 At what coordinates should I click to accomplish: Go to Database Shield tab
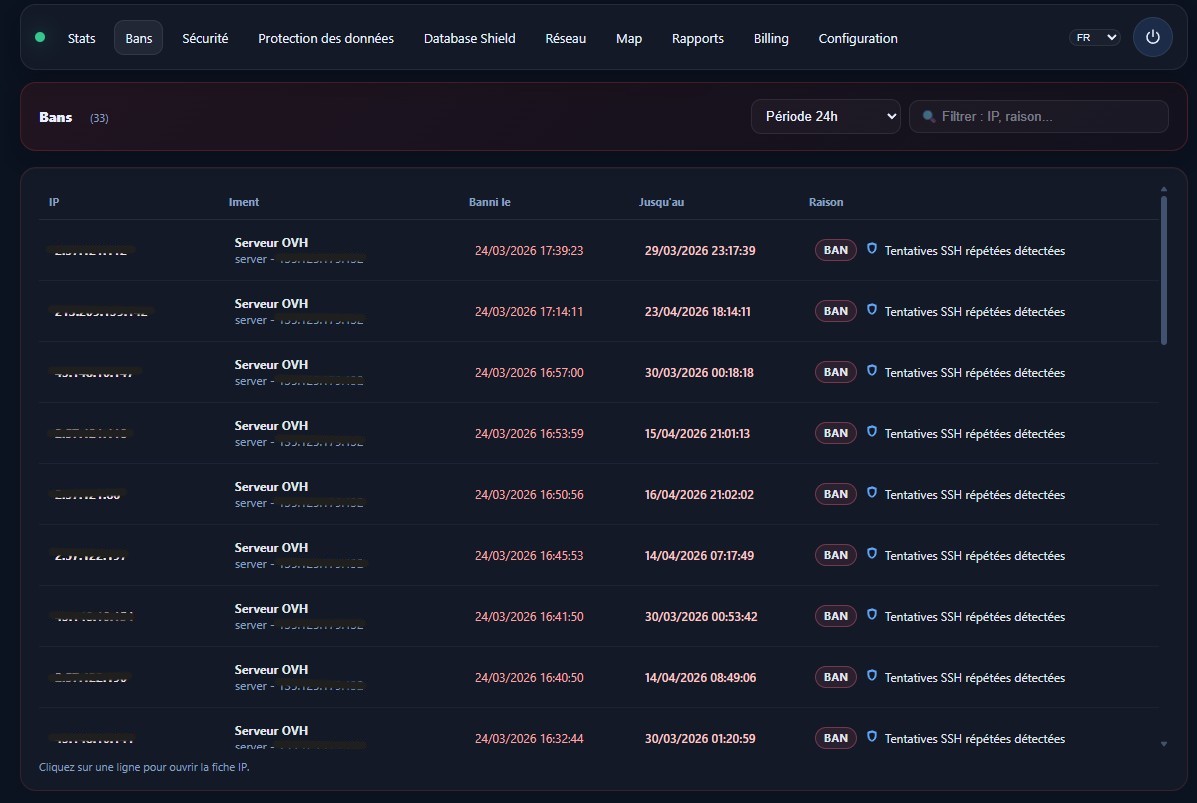[x=469, y=38]
